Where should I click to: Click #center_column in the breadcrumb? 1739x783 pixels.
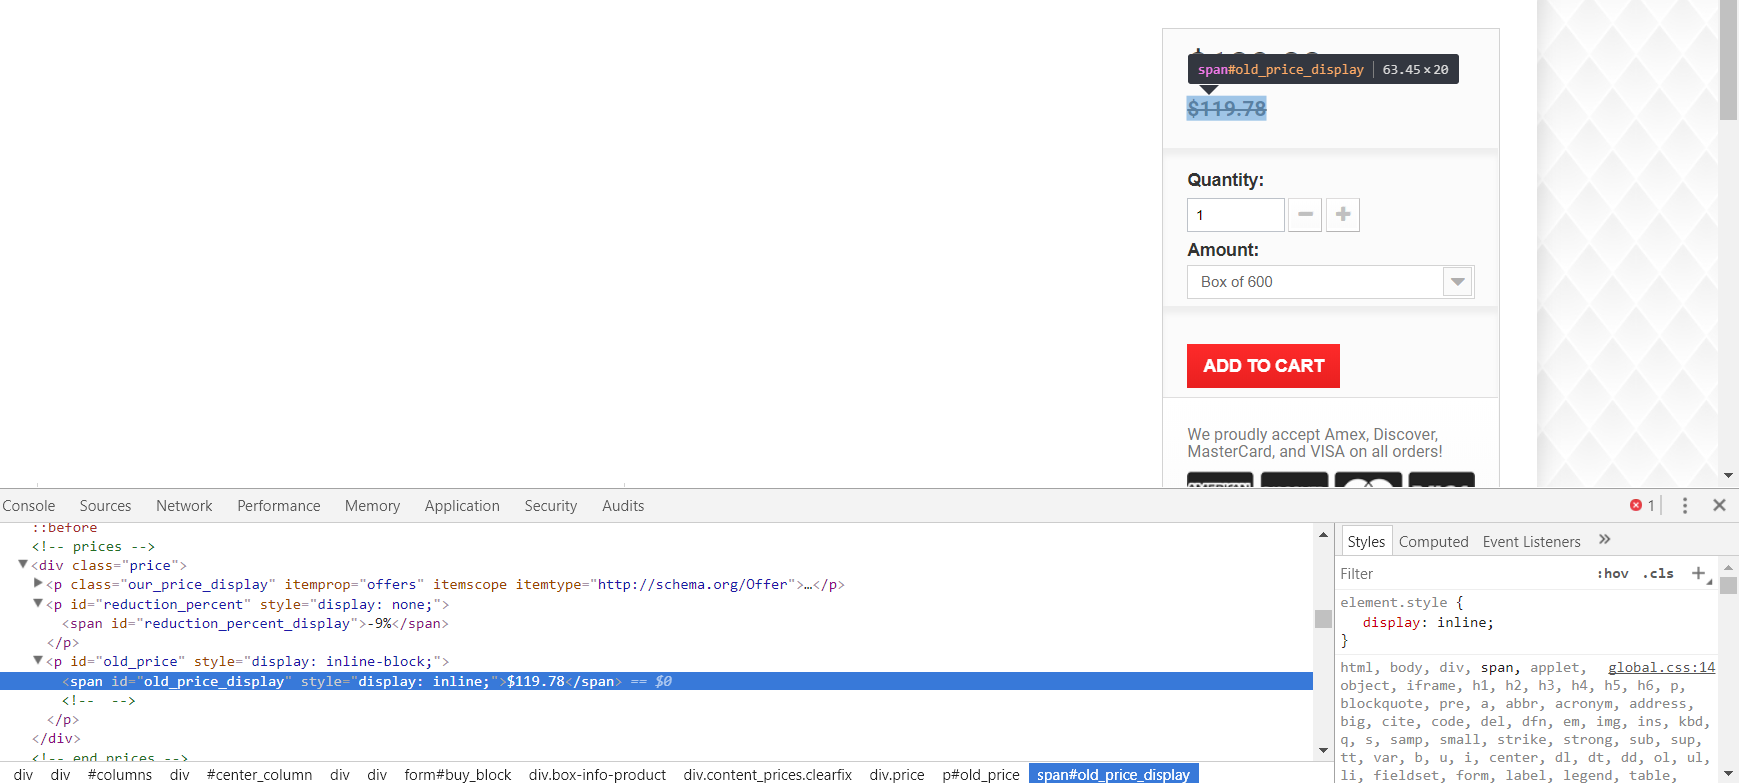coord(259,775)
